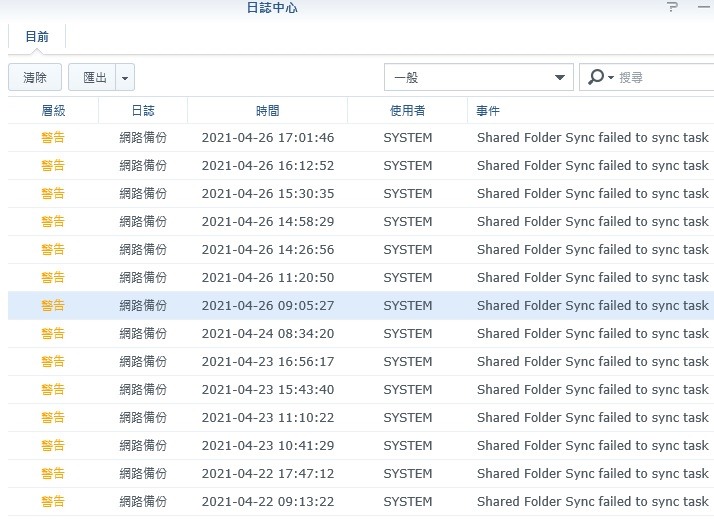
Task: Click SYSTEM user in 15:30:35 row
Action: [408, 194]
